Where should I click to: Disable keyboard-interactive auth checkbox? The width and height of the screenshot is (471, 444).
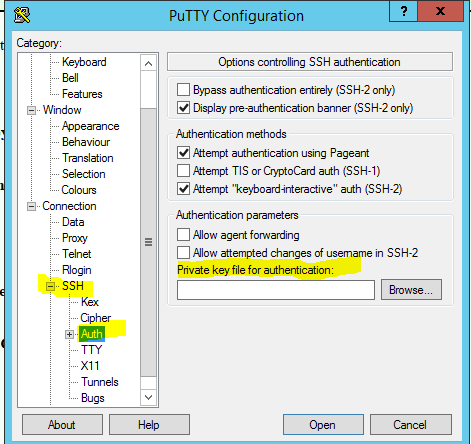tap(183, 189)
